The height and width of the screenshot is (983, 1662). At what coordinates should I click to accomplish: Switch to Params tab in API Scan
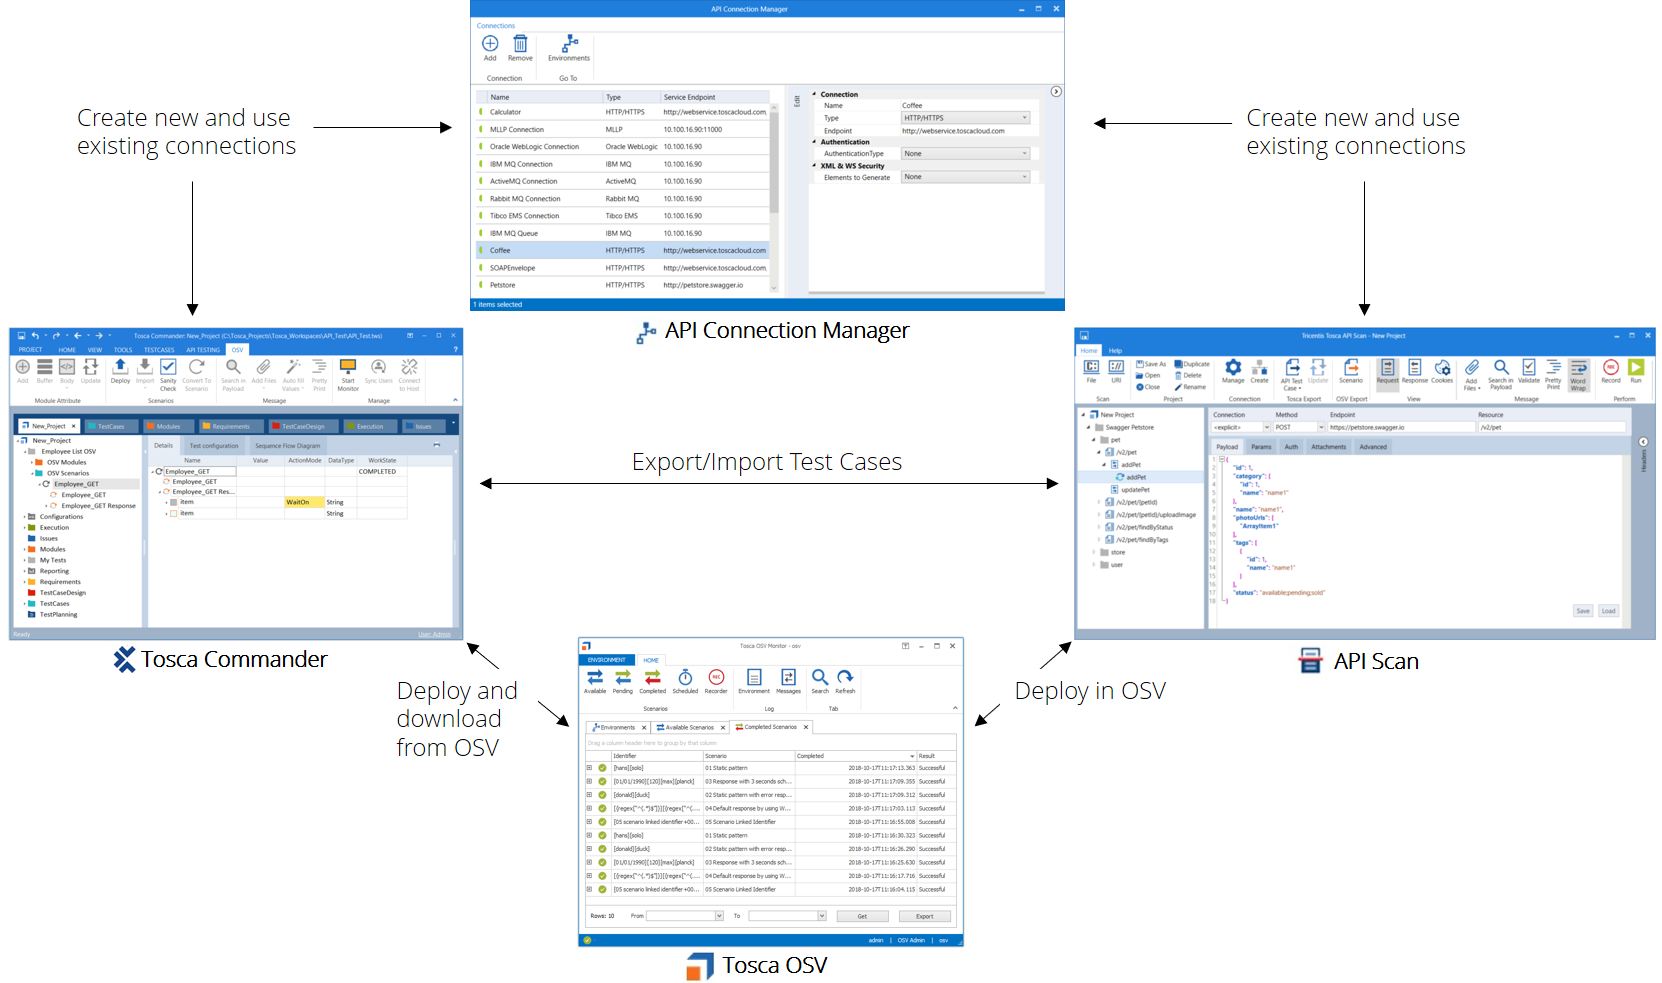pyautogui.click(x=1261, y=447)
